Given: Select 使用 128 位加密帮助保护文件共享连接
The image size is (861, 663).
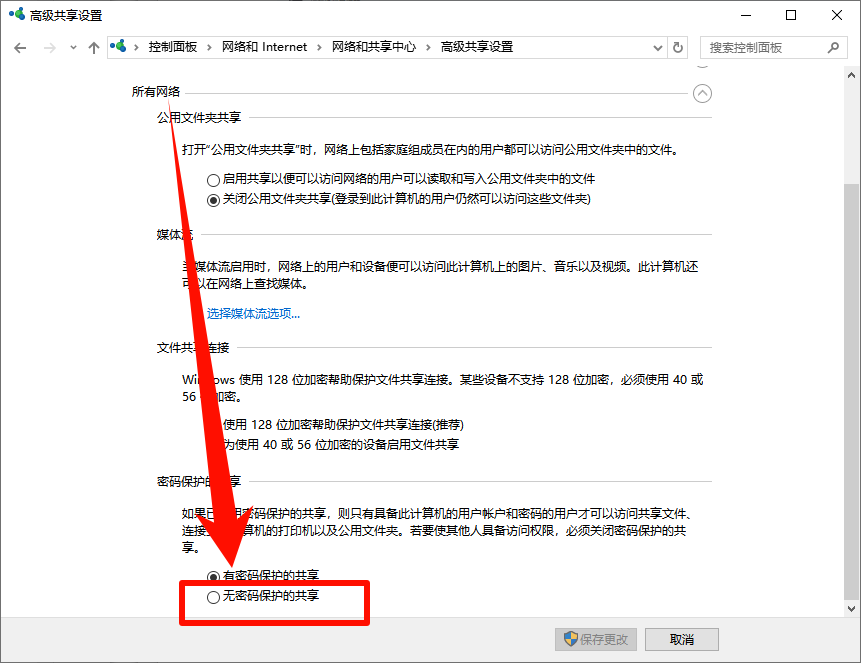Looking at the screenshot, I should (214, 423).
